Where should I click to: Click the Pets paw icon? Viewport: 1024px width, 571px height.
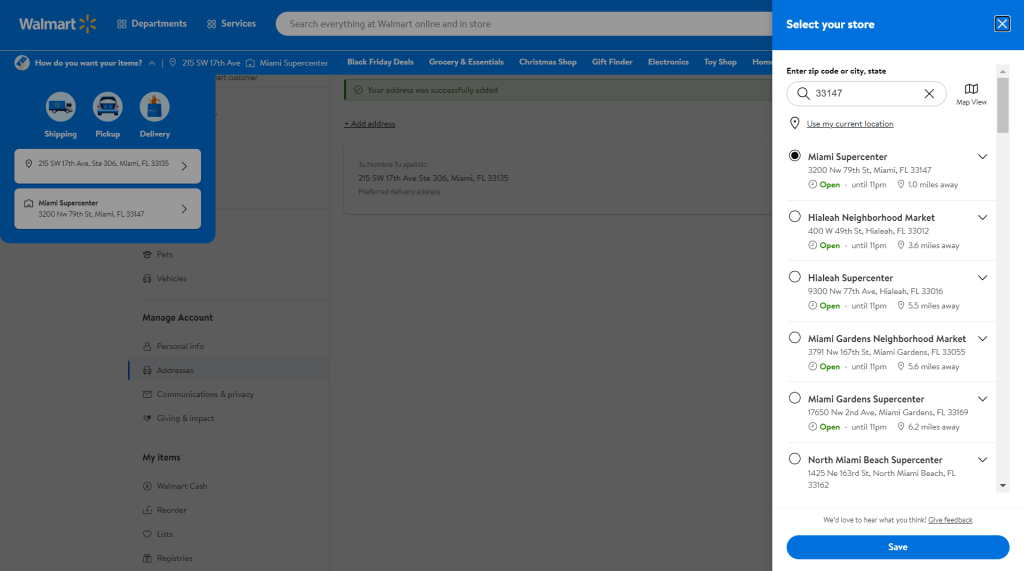[147, 254]
